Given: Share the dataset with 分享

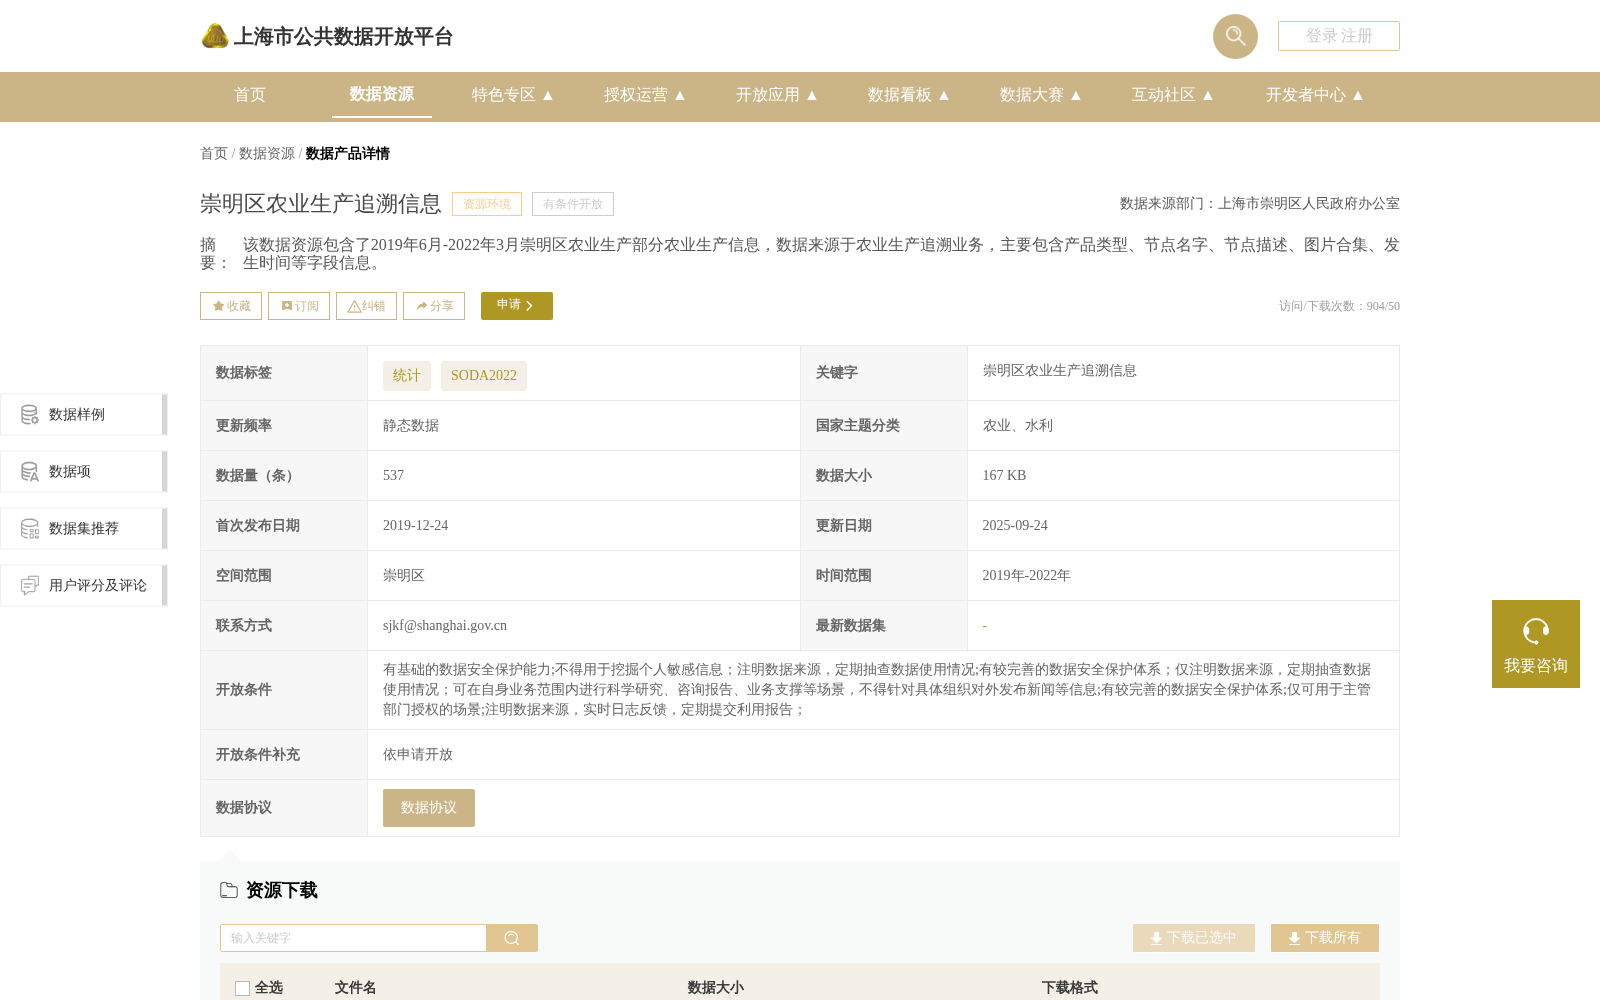Looking at the screenshot, I should (x=434, y=306).
